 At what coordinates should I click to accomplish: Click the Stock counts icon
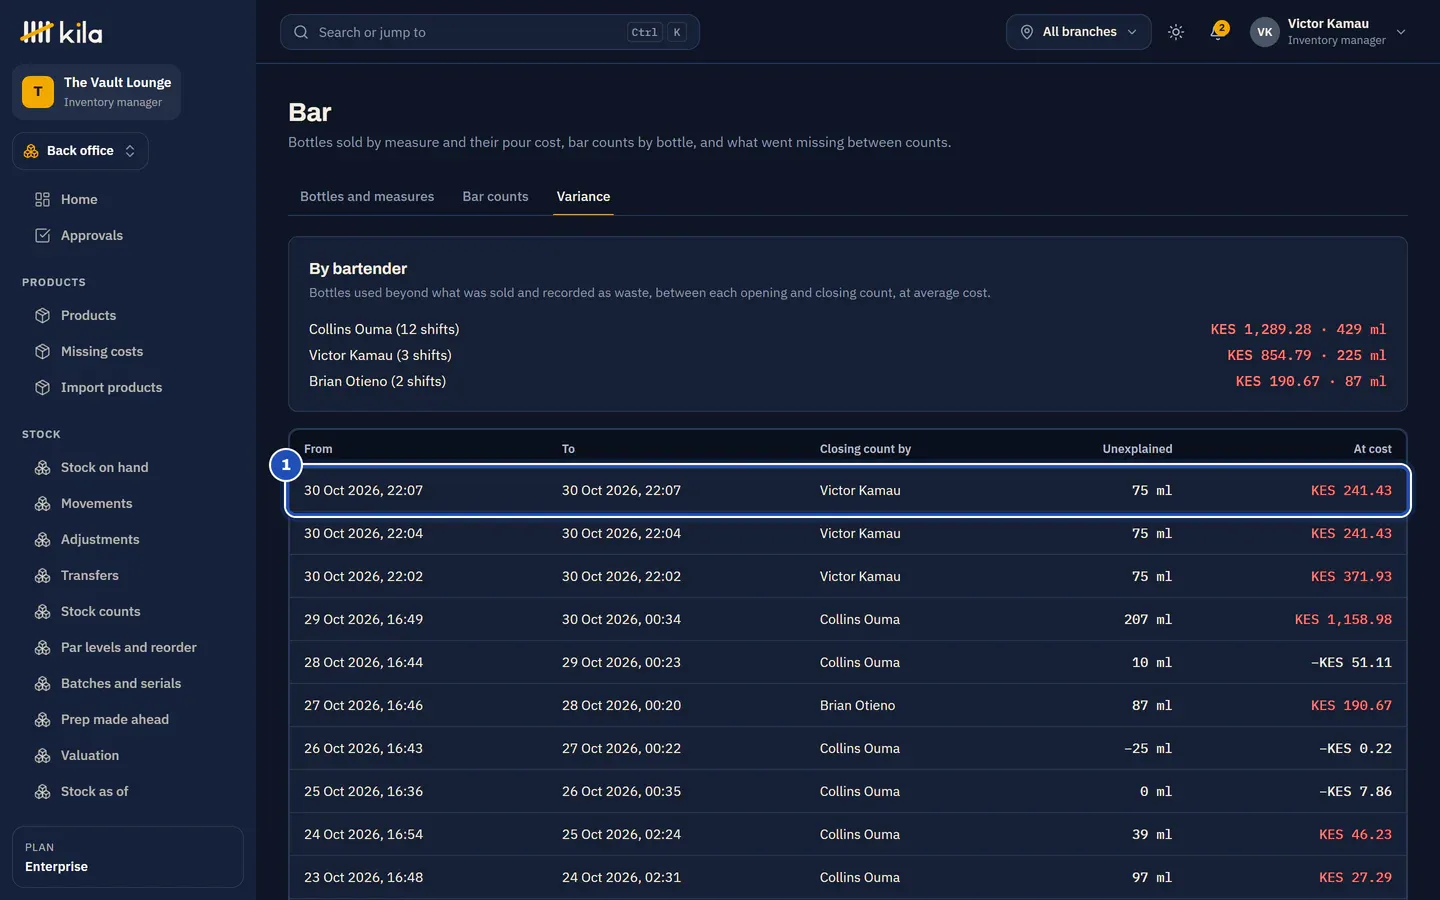(x=42, y=611)
